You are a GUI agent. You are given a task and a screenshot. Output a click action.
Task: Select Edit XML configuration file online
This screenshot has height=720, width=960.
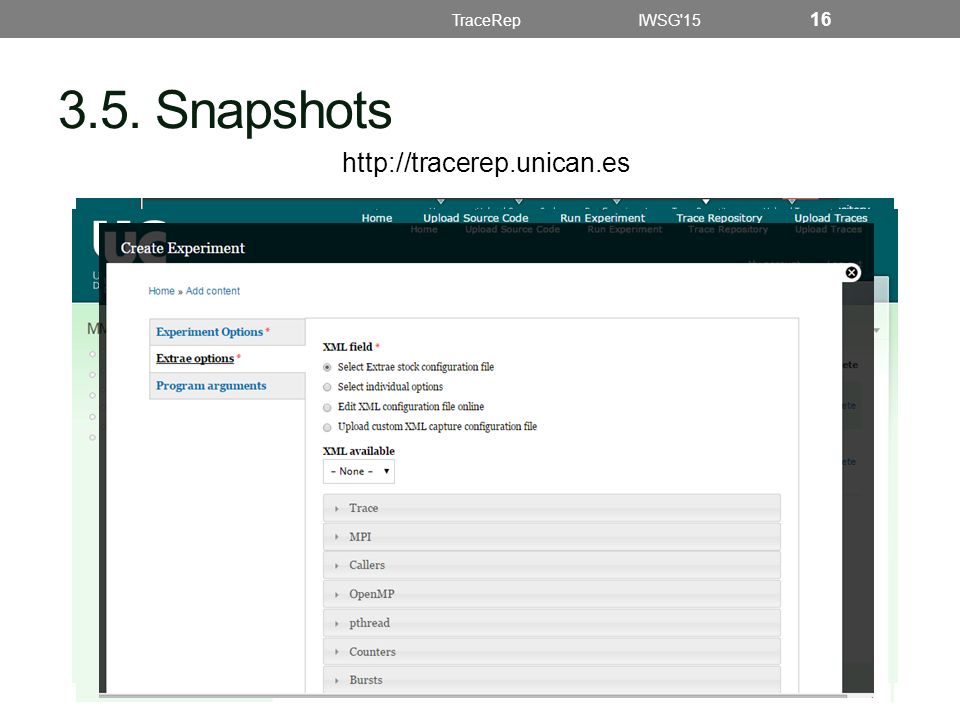click(327, 407)
